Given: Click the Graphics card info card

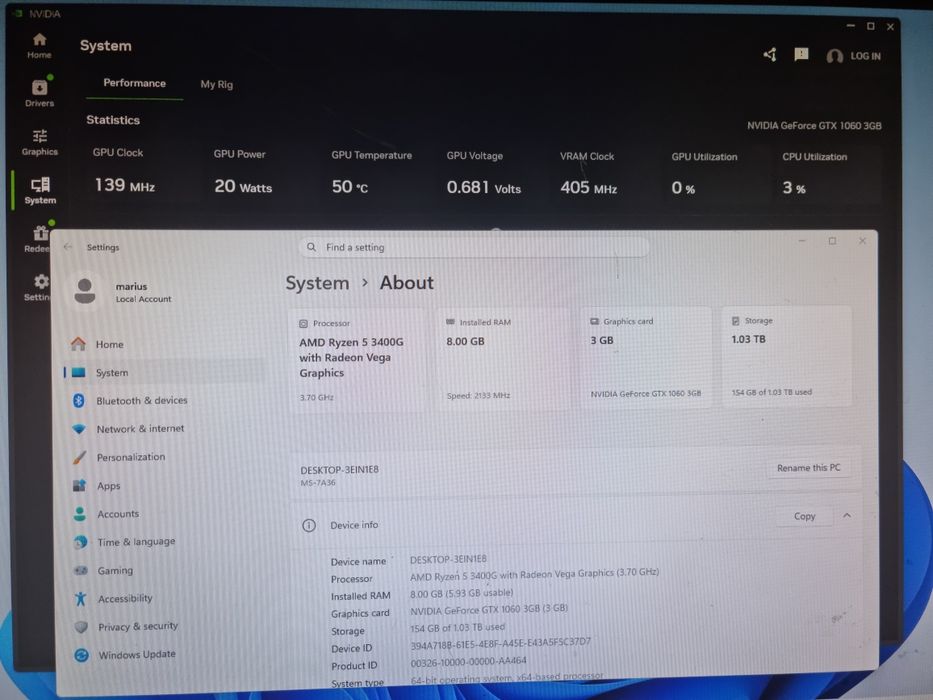Looking at the screenshot, I should pyautogui.click(x=646, y=358).
